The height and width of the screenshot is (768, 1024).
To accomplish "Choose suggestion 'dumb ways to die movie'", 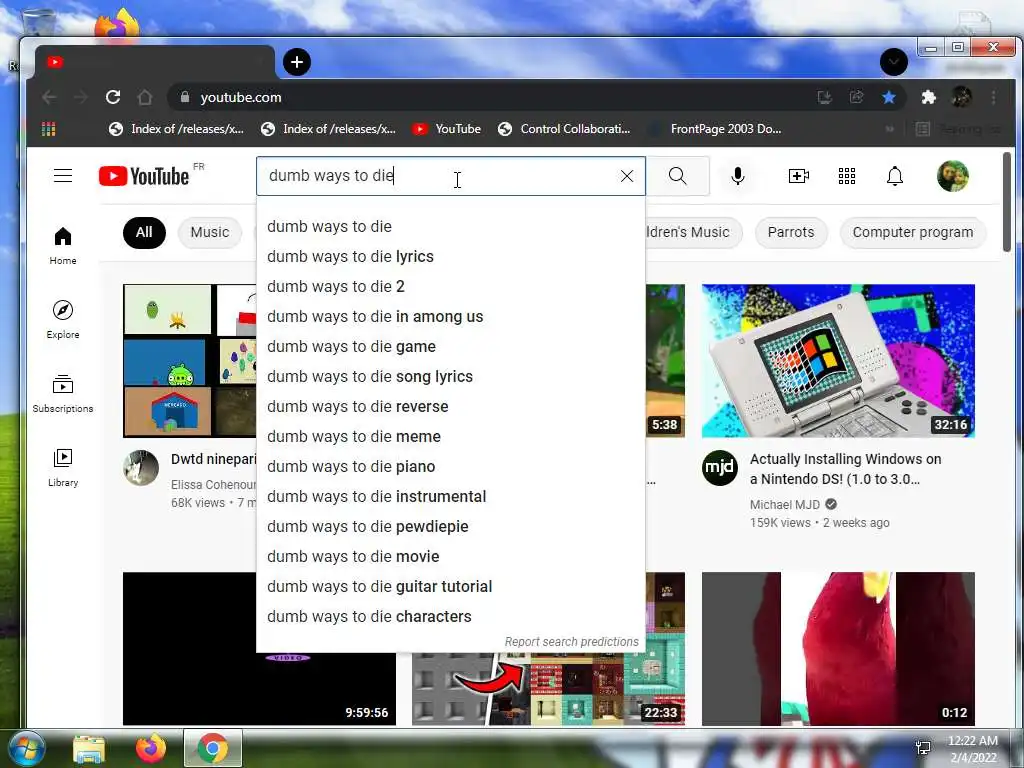I will pos(451,557).
